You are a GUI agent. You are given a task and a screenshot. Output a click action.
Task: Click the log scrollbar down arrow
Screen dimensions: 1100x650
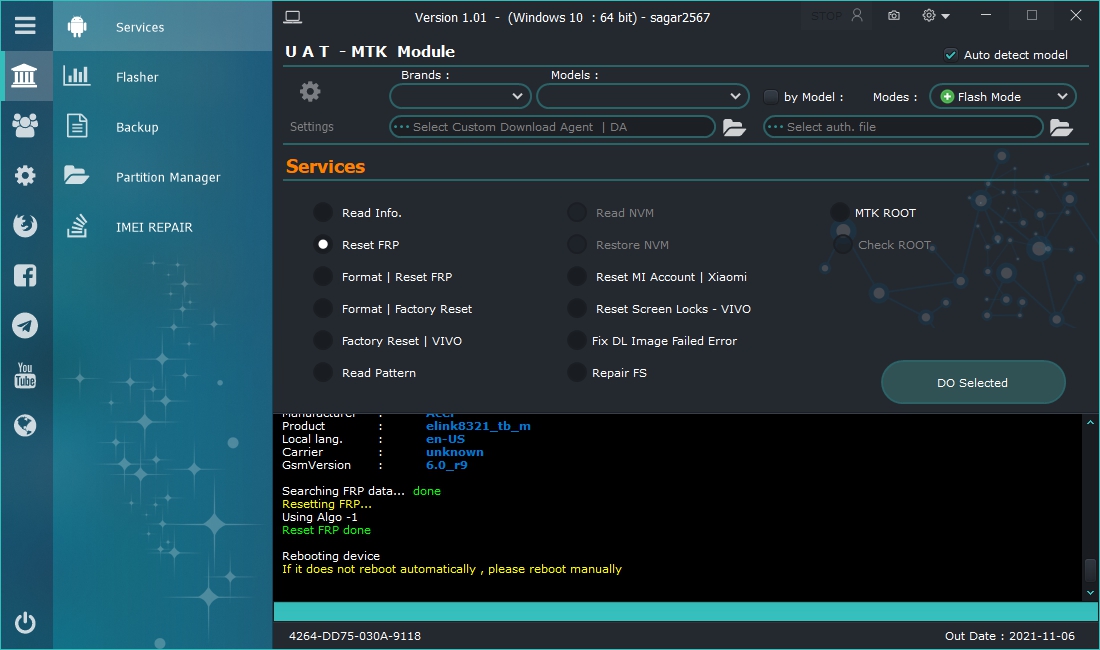[1090, 593]
